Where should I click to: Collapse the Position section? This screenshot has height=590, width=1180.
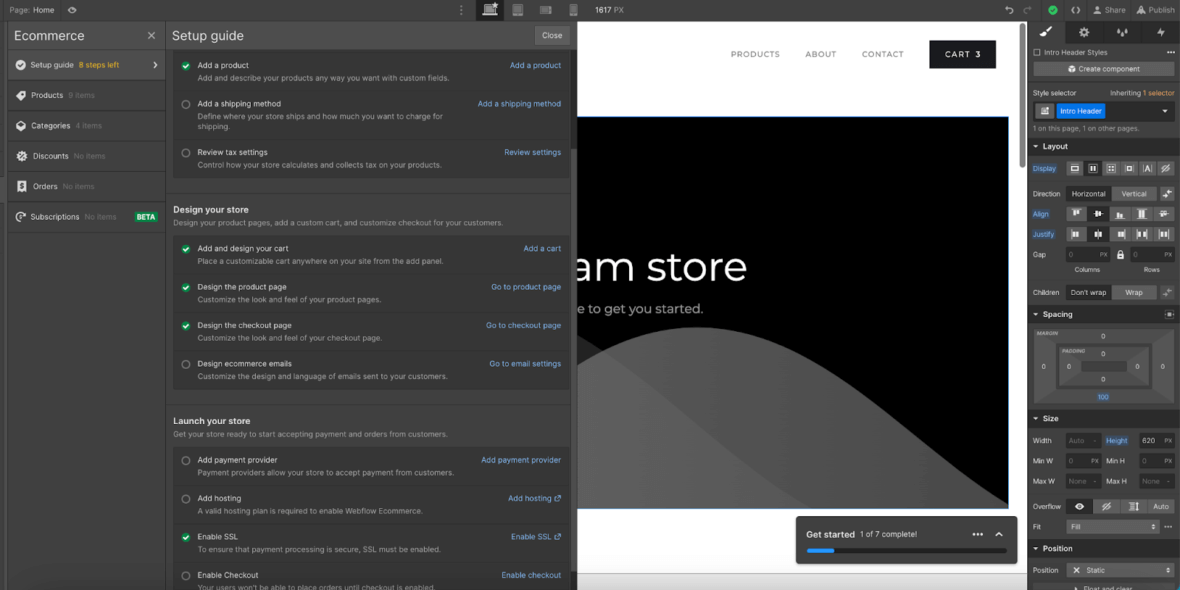pos(1036,549)
